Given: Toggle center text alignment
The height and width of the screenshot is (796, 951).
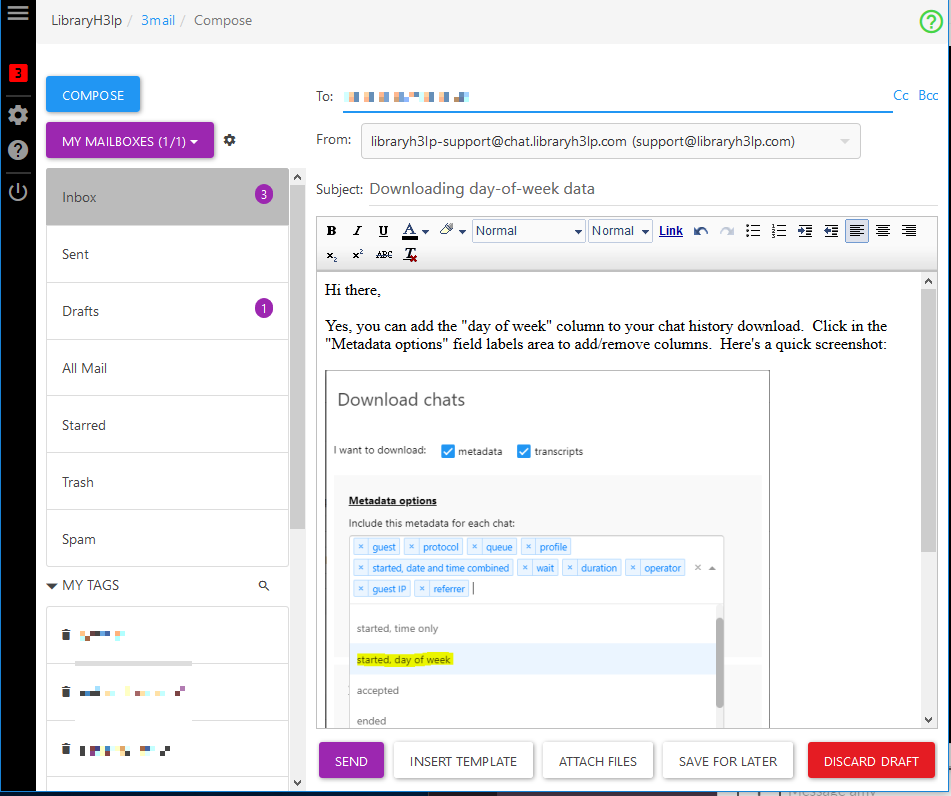Looking at the screenshot, I should (882, 231).
